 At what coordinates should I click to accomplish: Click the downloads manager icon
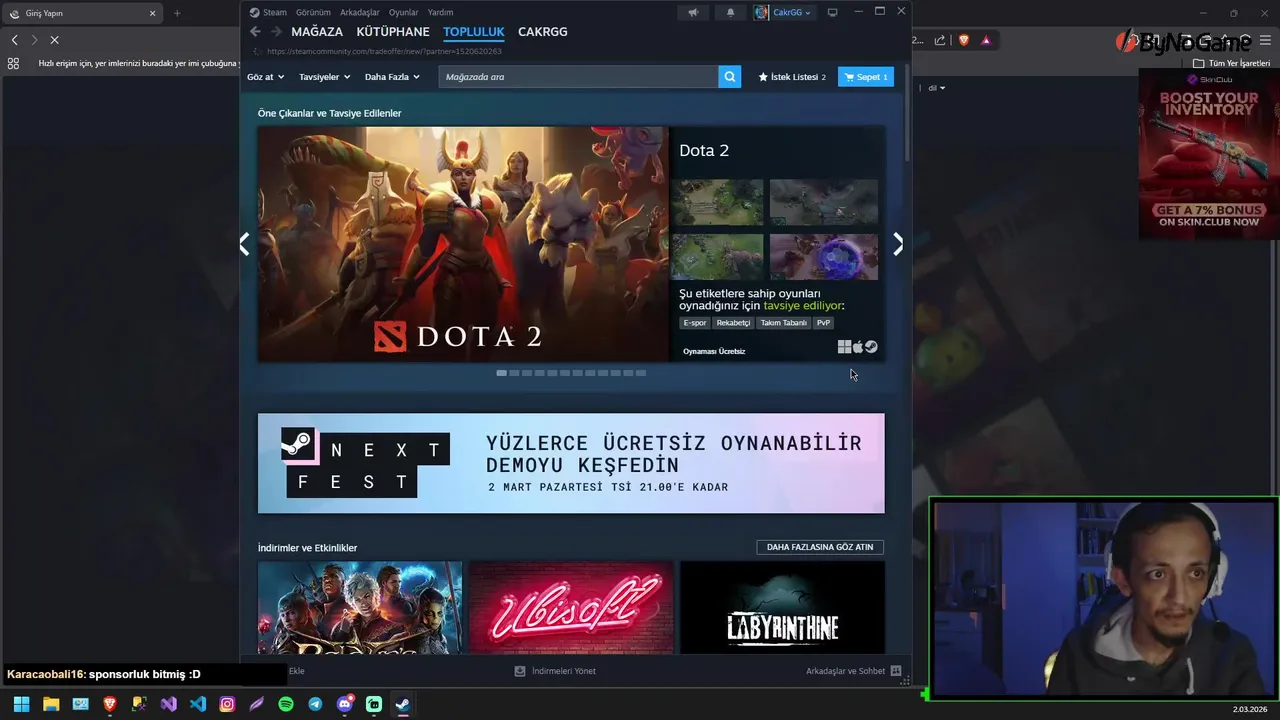pyautogui.click(x=520, y=671)
